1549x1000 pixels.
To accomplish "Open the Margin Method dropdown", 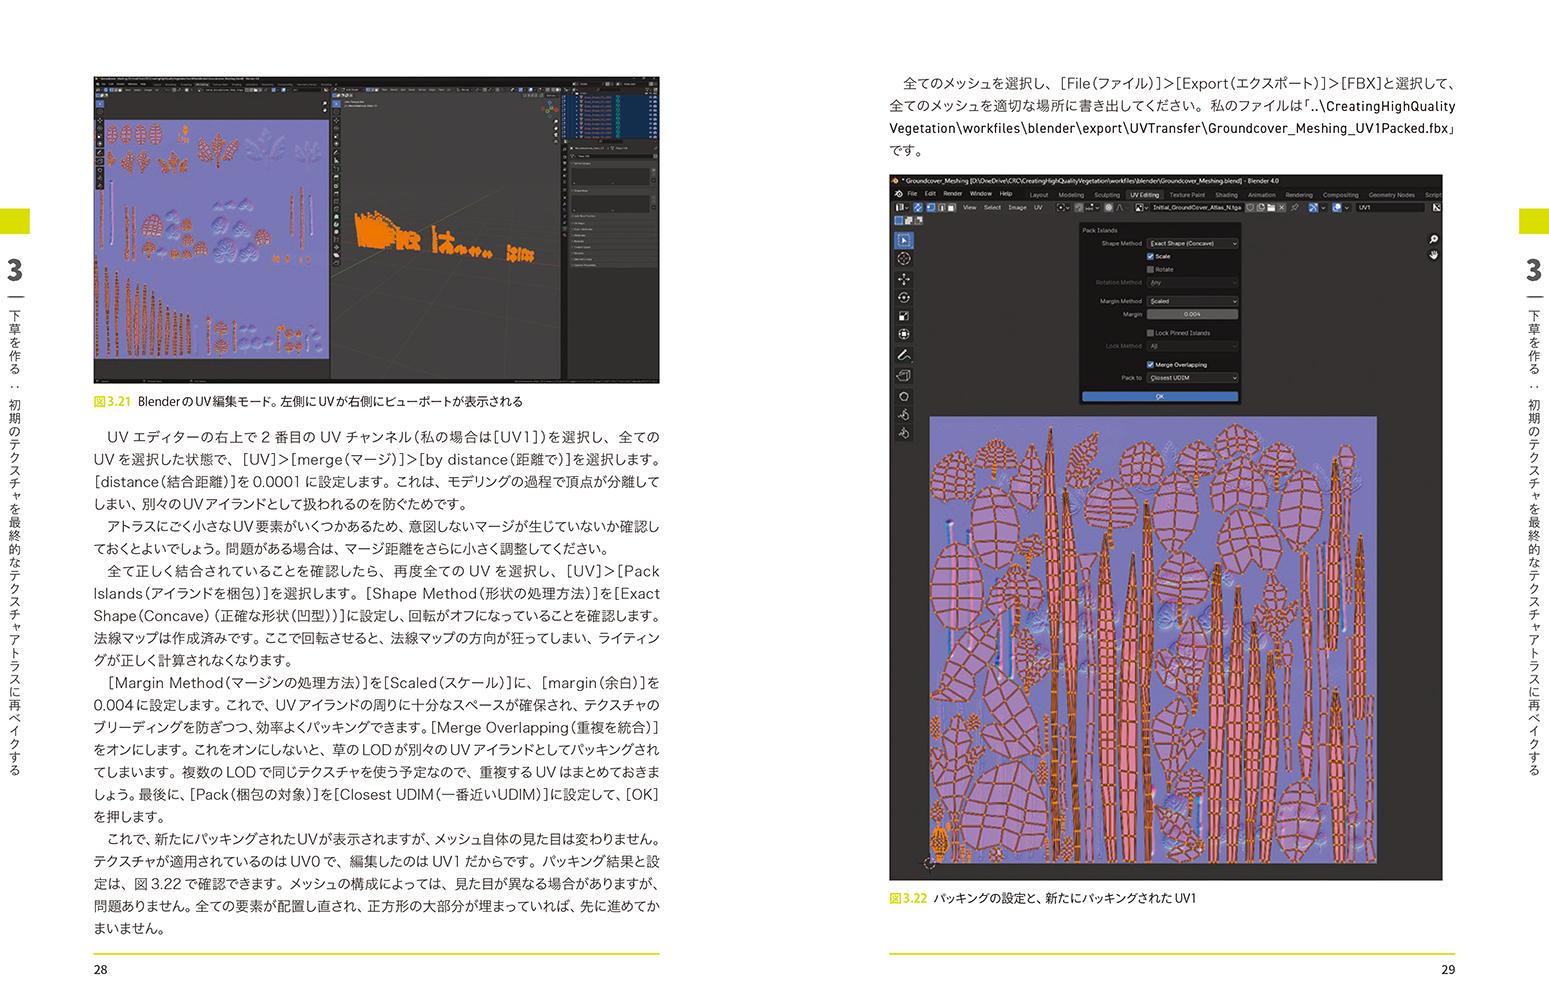I will tap(1193, 301).
